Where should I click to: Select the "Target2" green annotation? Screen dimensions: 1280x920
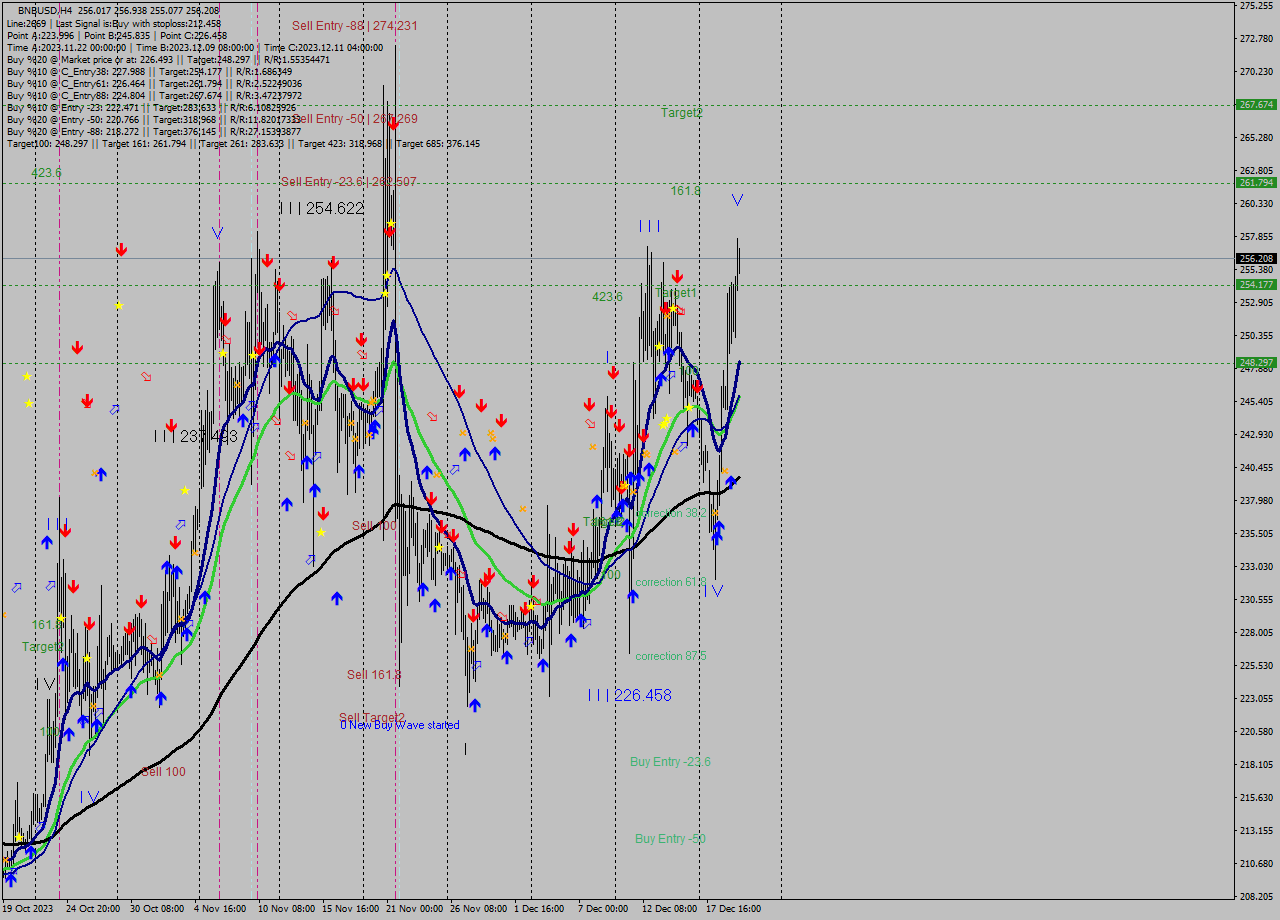pyautogui.click(x=681, y=112)
